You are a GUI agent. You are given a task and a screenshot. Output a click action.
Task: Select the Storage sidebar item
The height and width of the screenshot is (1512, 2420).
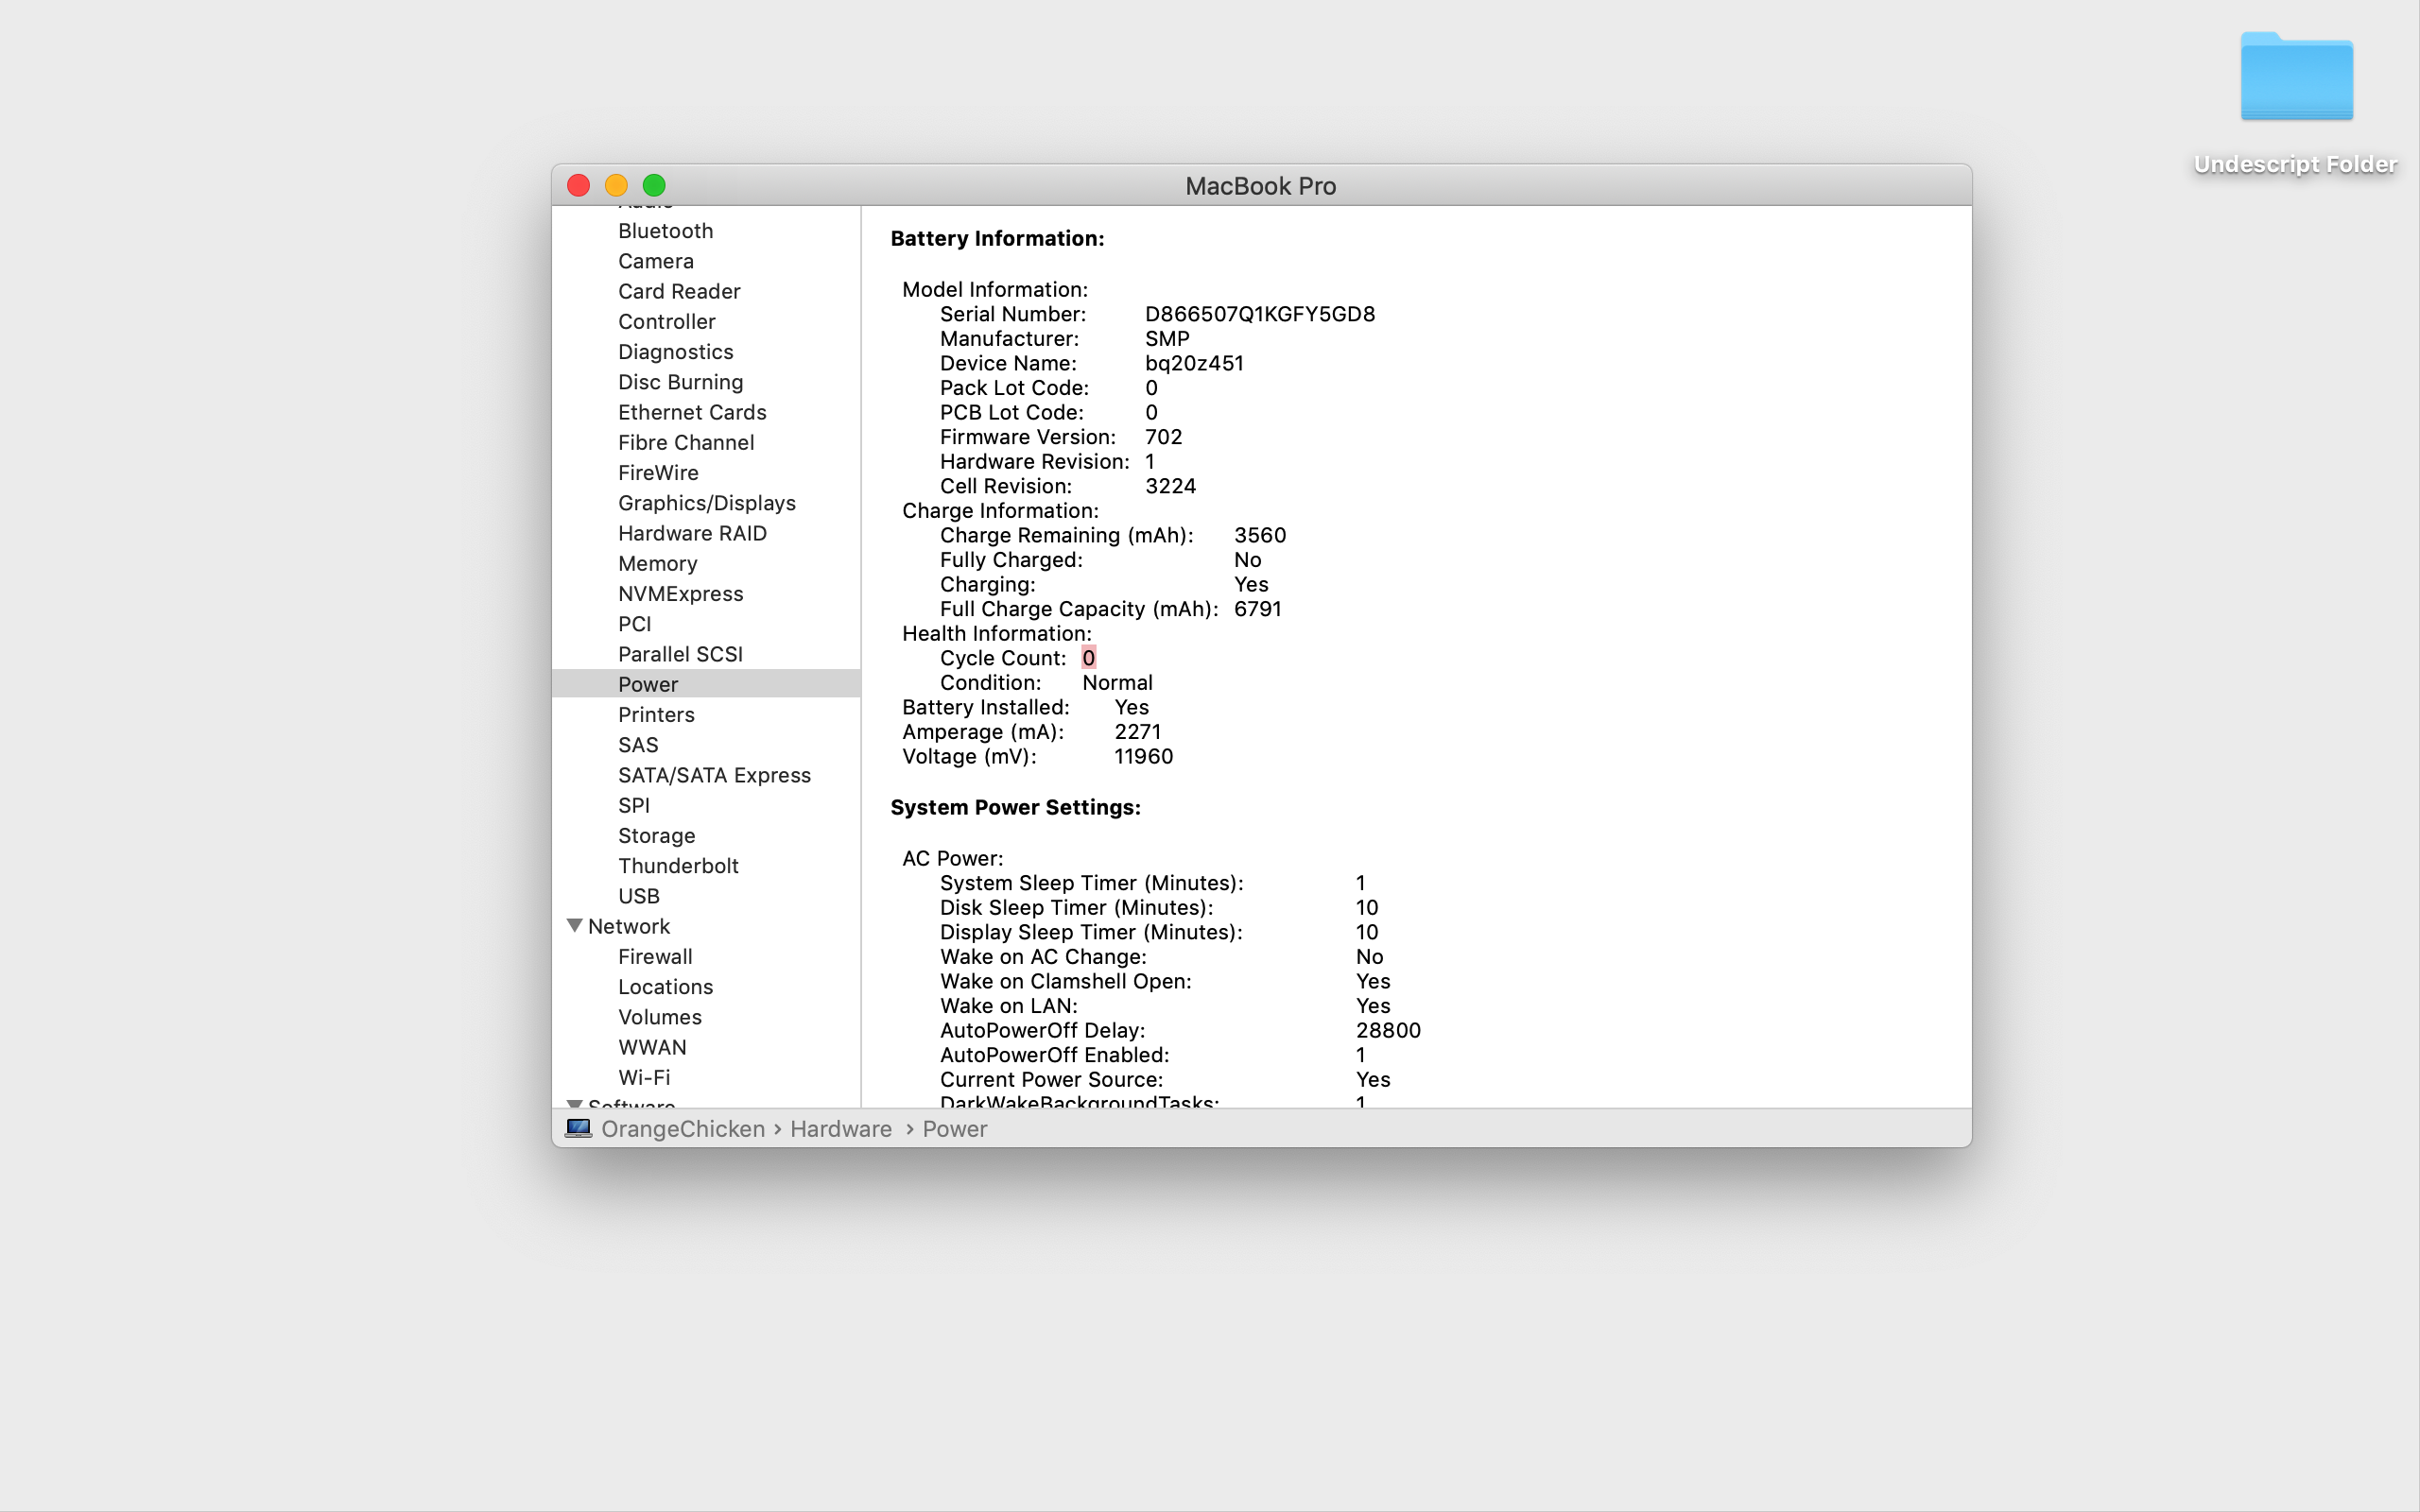tap(656, 836)
